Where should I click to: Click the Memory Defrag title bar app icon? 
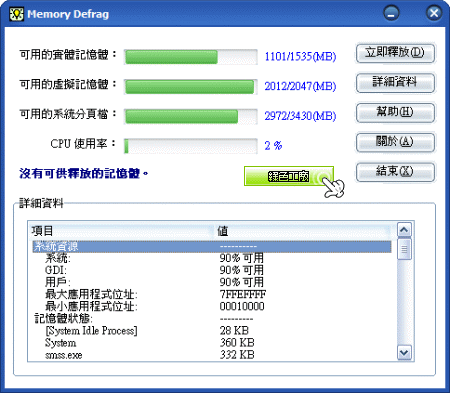tap(16, 14)
